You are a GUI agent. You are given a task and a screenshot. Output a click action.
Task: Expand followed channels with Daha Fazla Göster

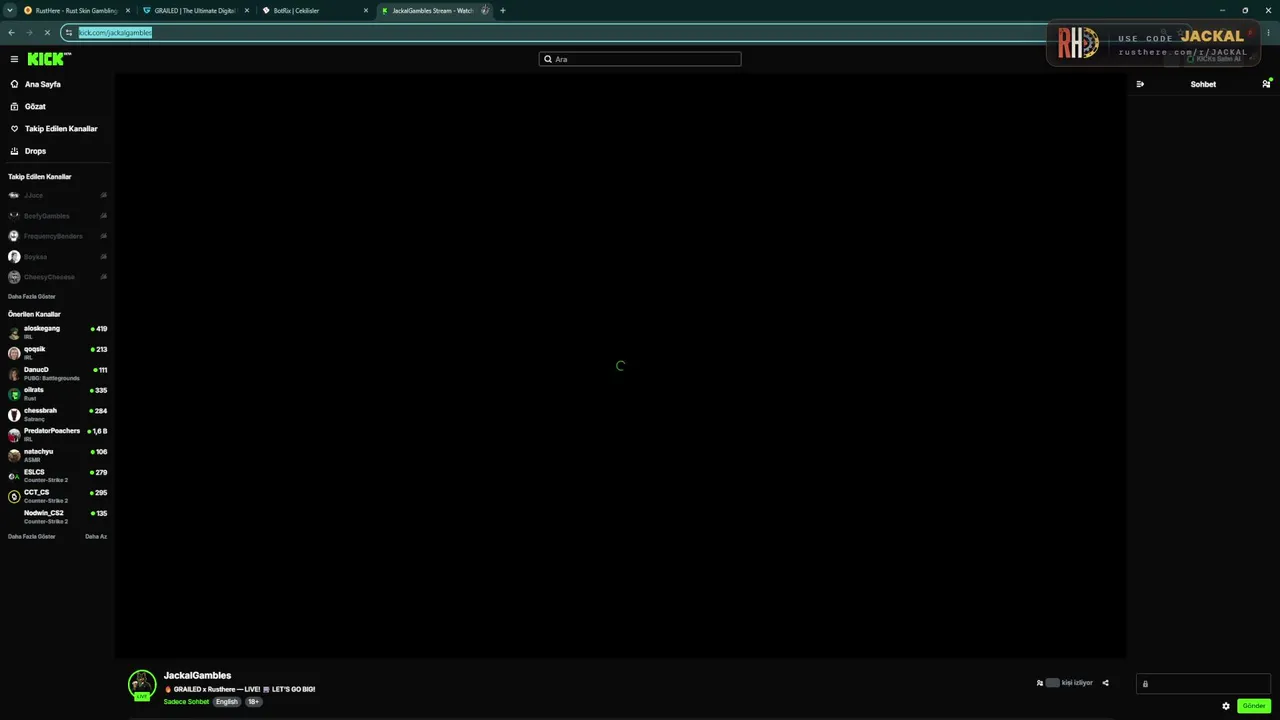coord(32,297)
